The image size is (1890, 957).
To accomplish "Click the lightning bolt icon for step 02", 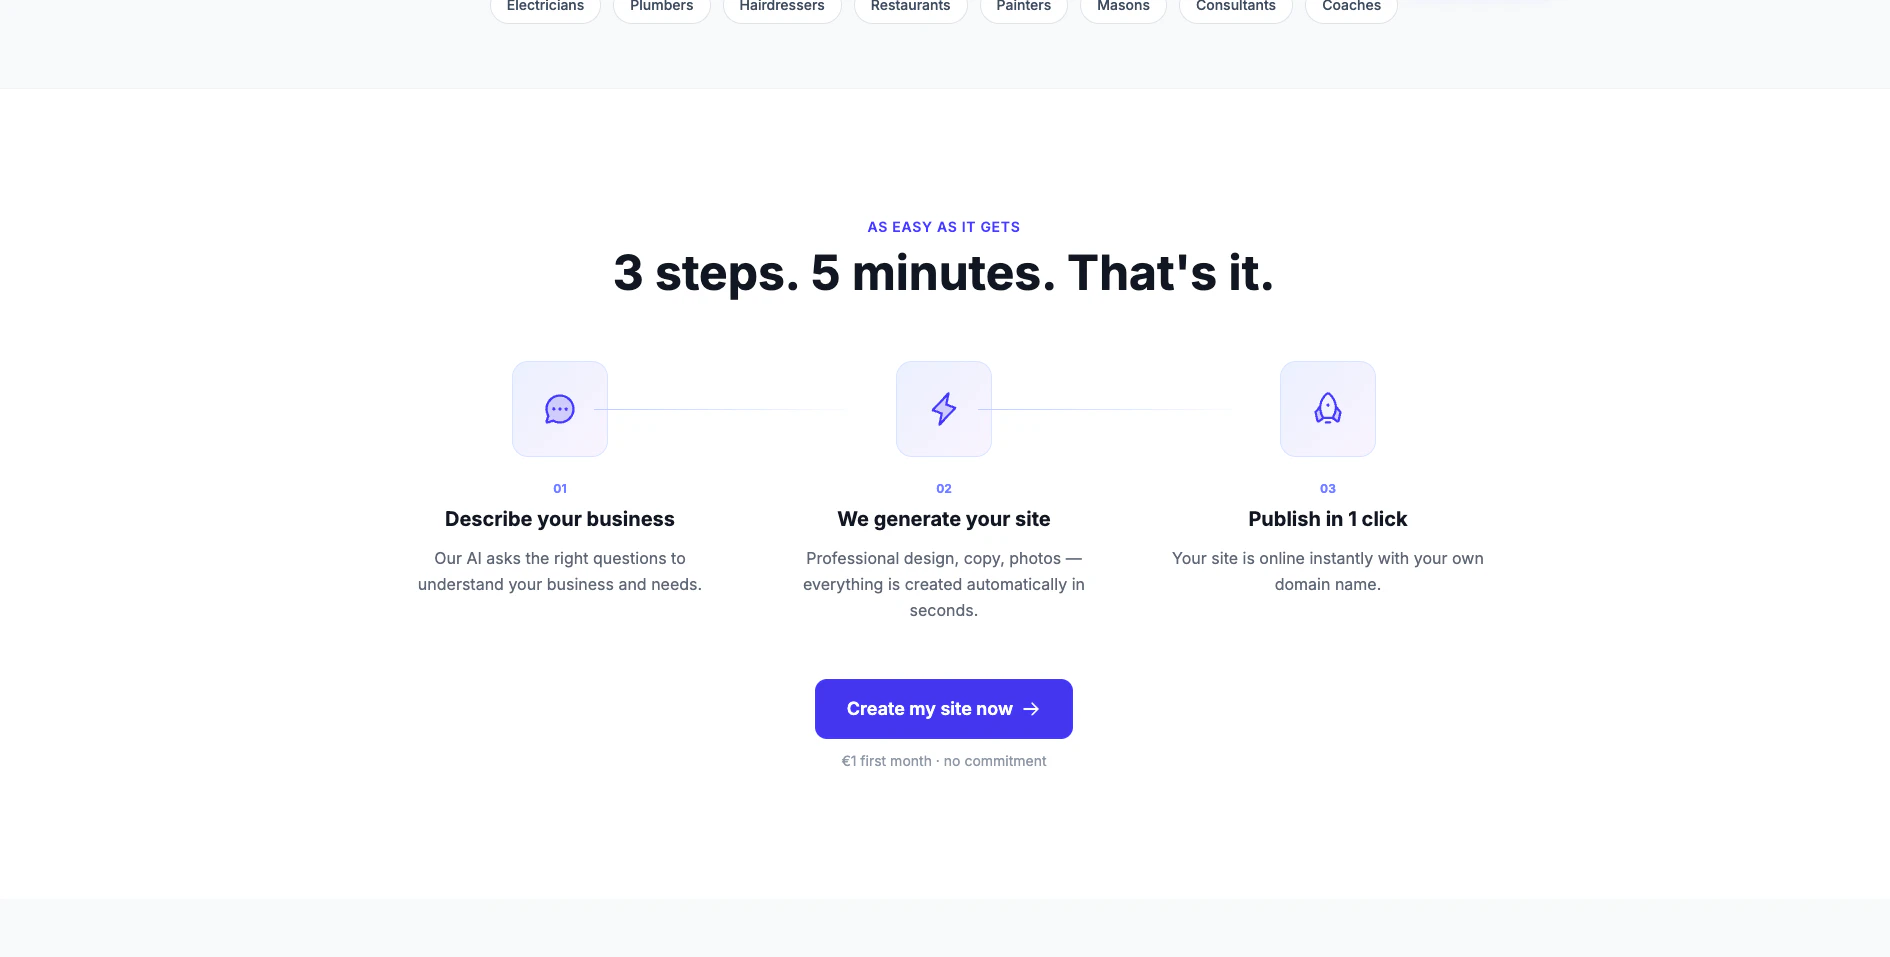I will coord(944,409).
